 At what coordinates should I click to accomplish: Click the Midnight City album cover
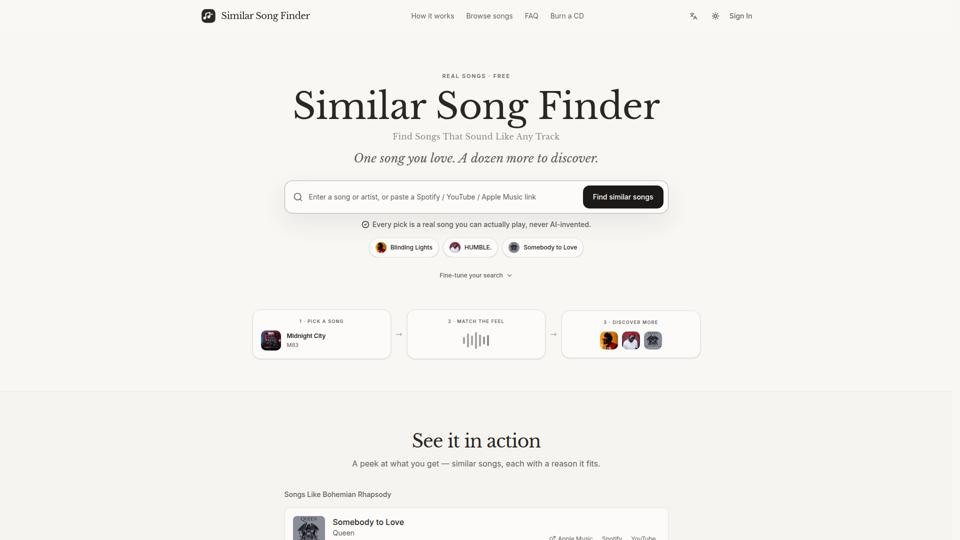tap(271, 340)
